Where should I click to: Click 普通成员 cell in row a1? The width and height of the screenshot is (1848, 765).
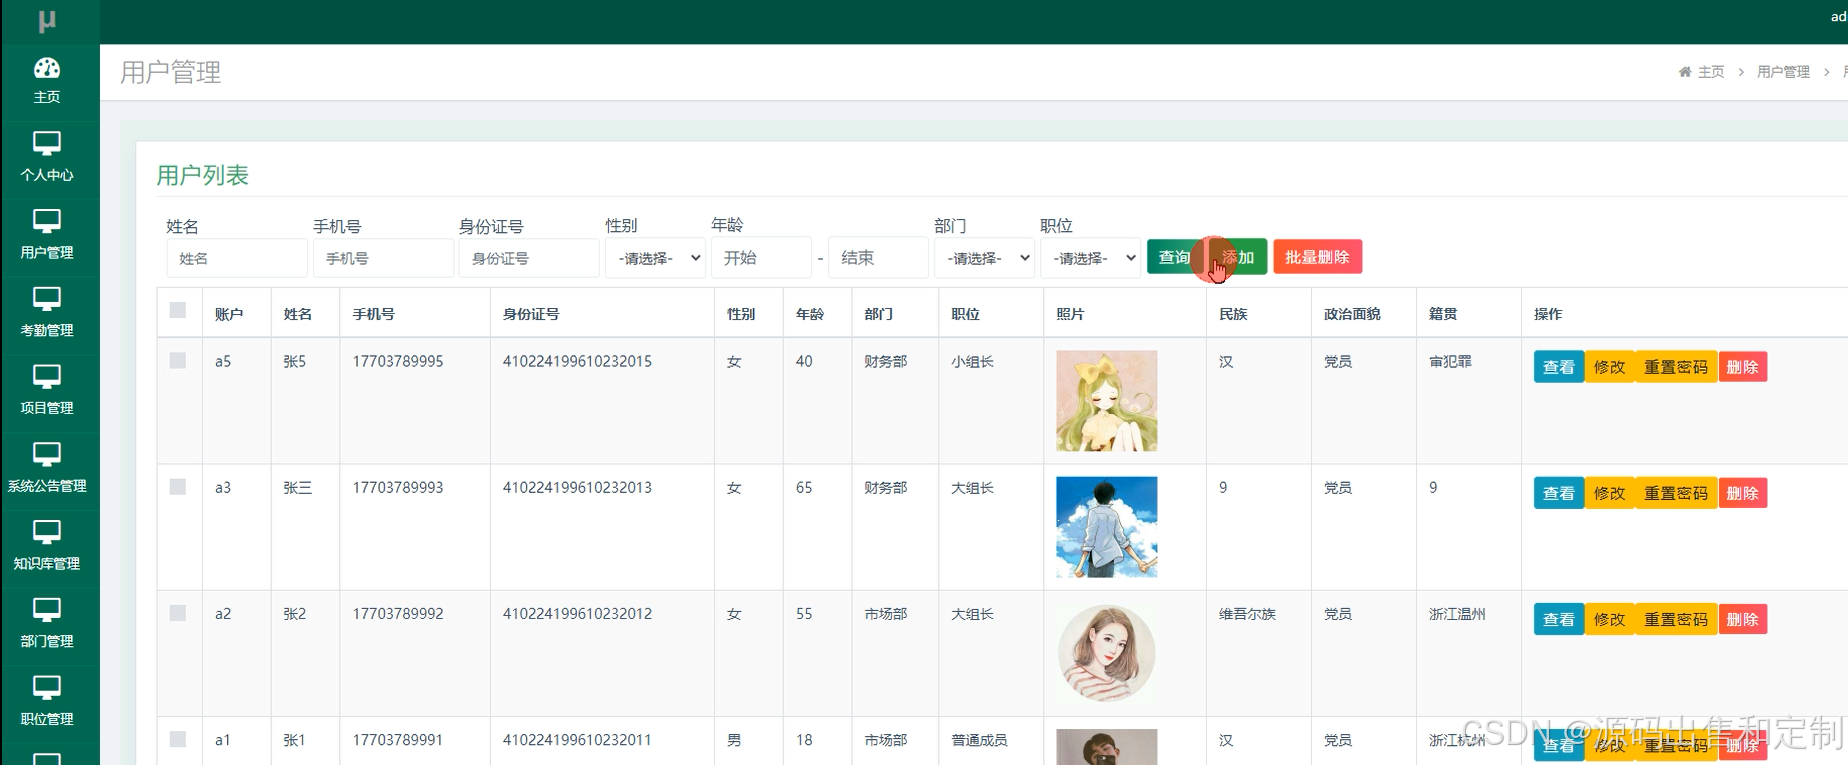point(979,740)
